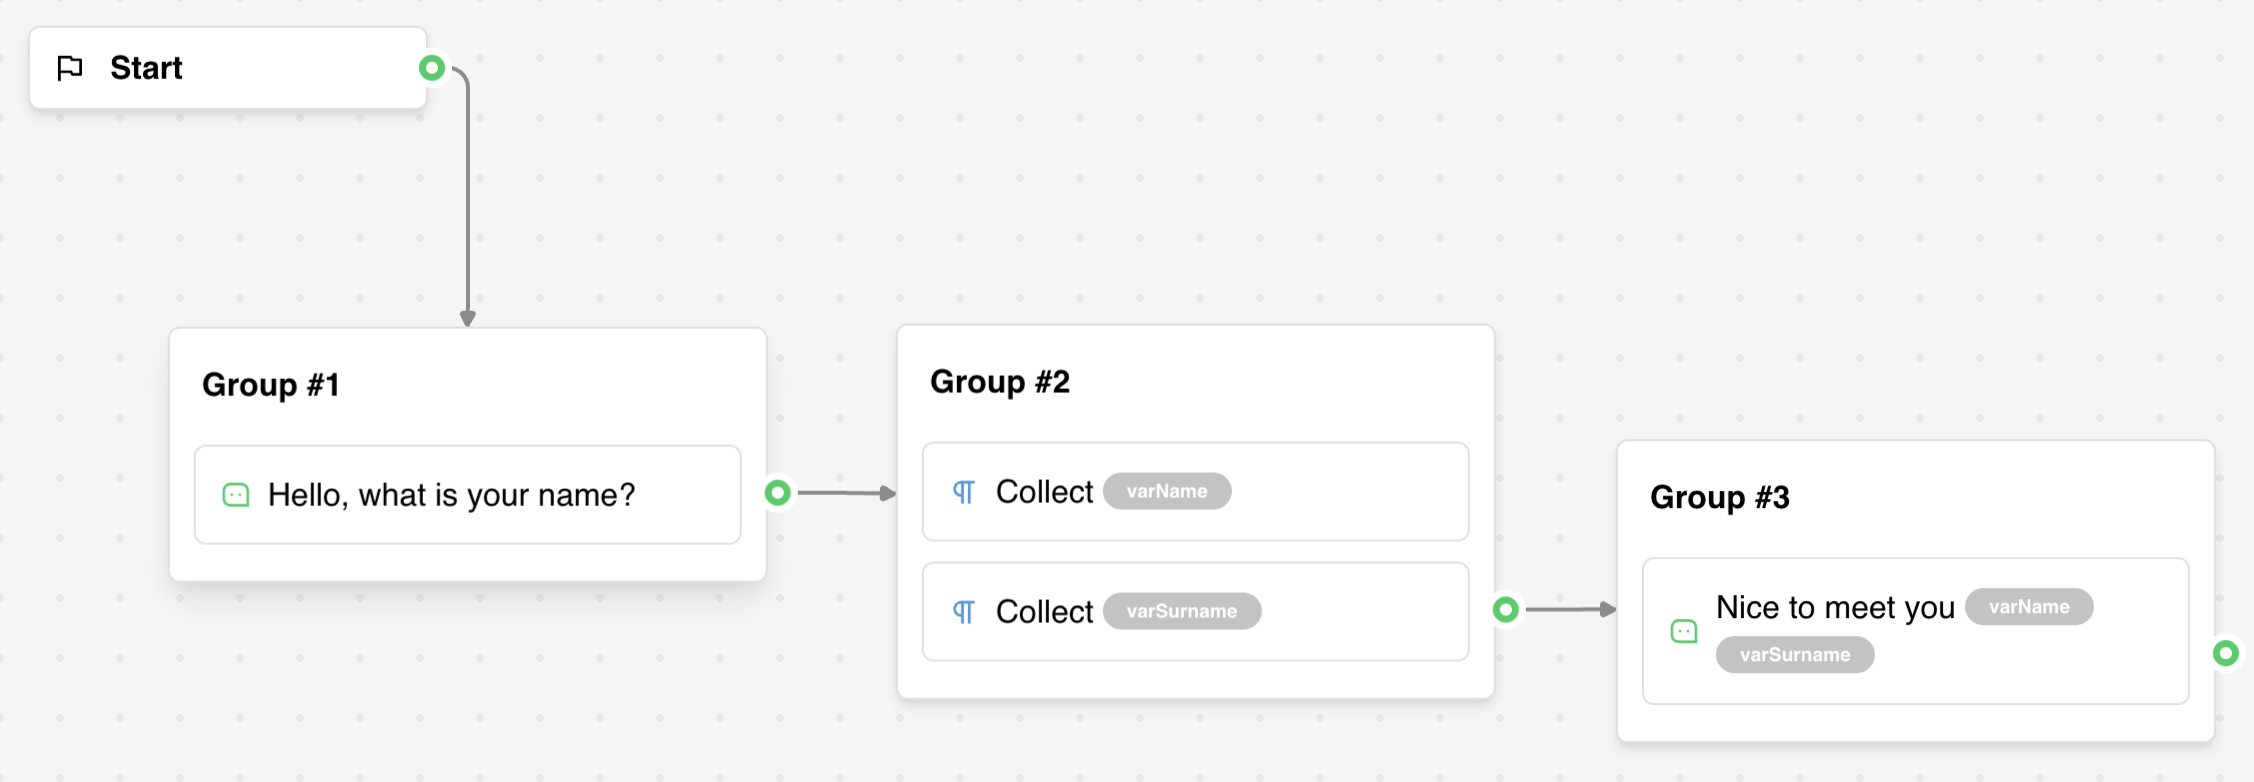Click Group #2's green output connector
This screenshot has width=2254, height=782.
(1506, 609)
